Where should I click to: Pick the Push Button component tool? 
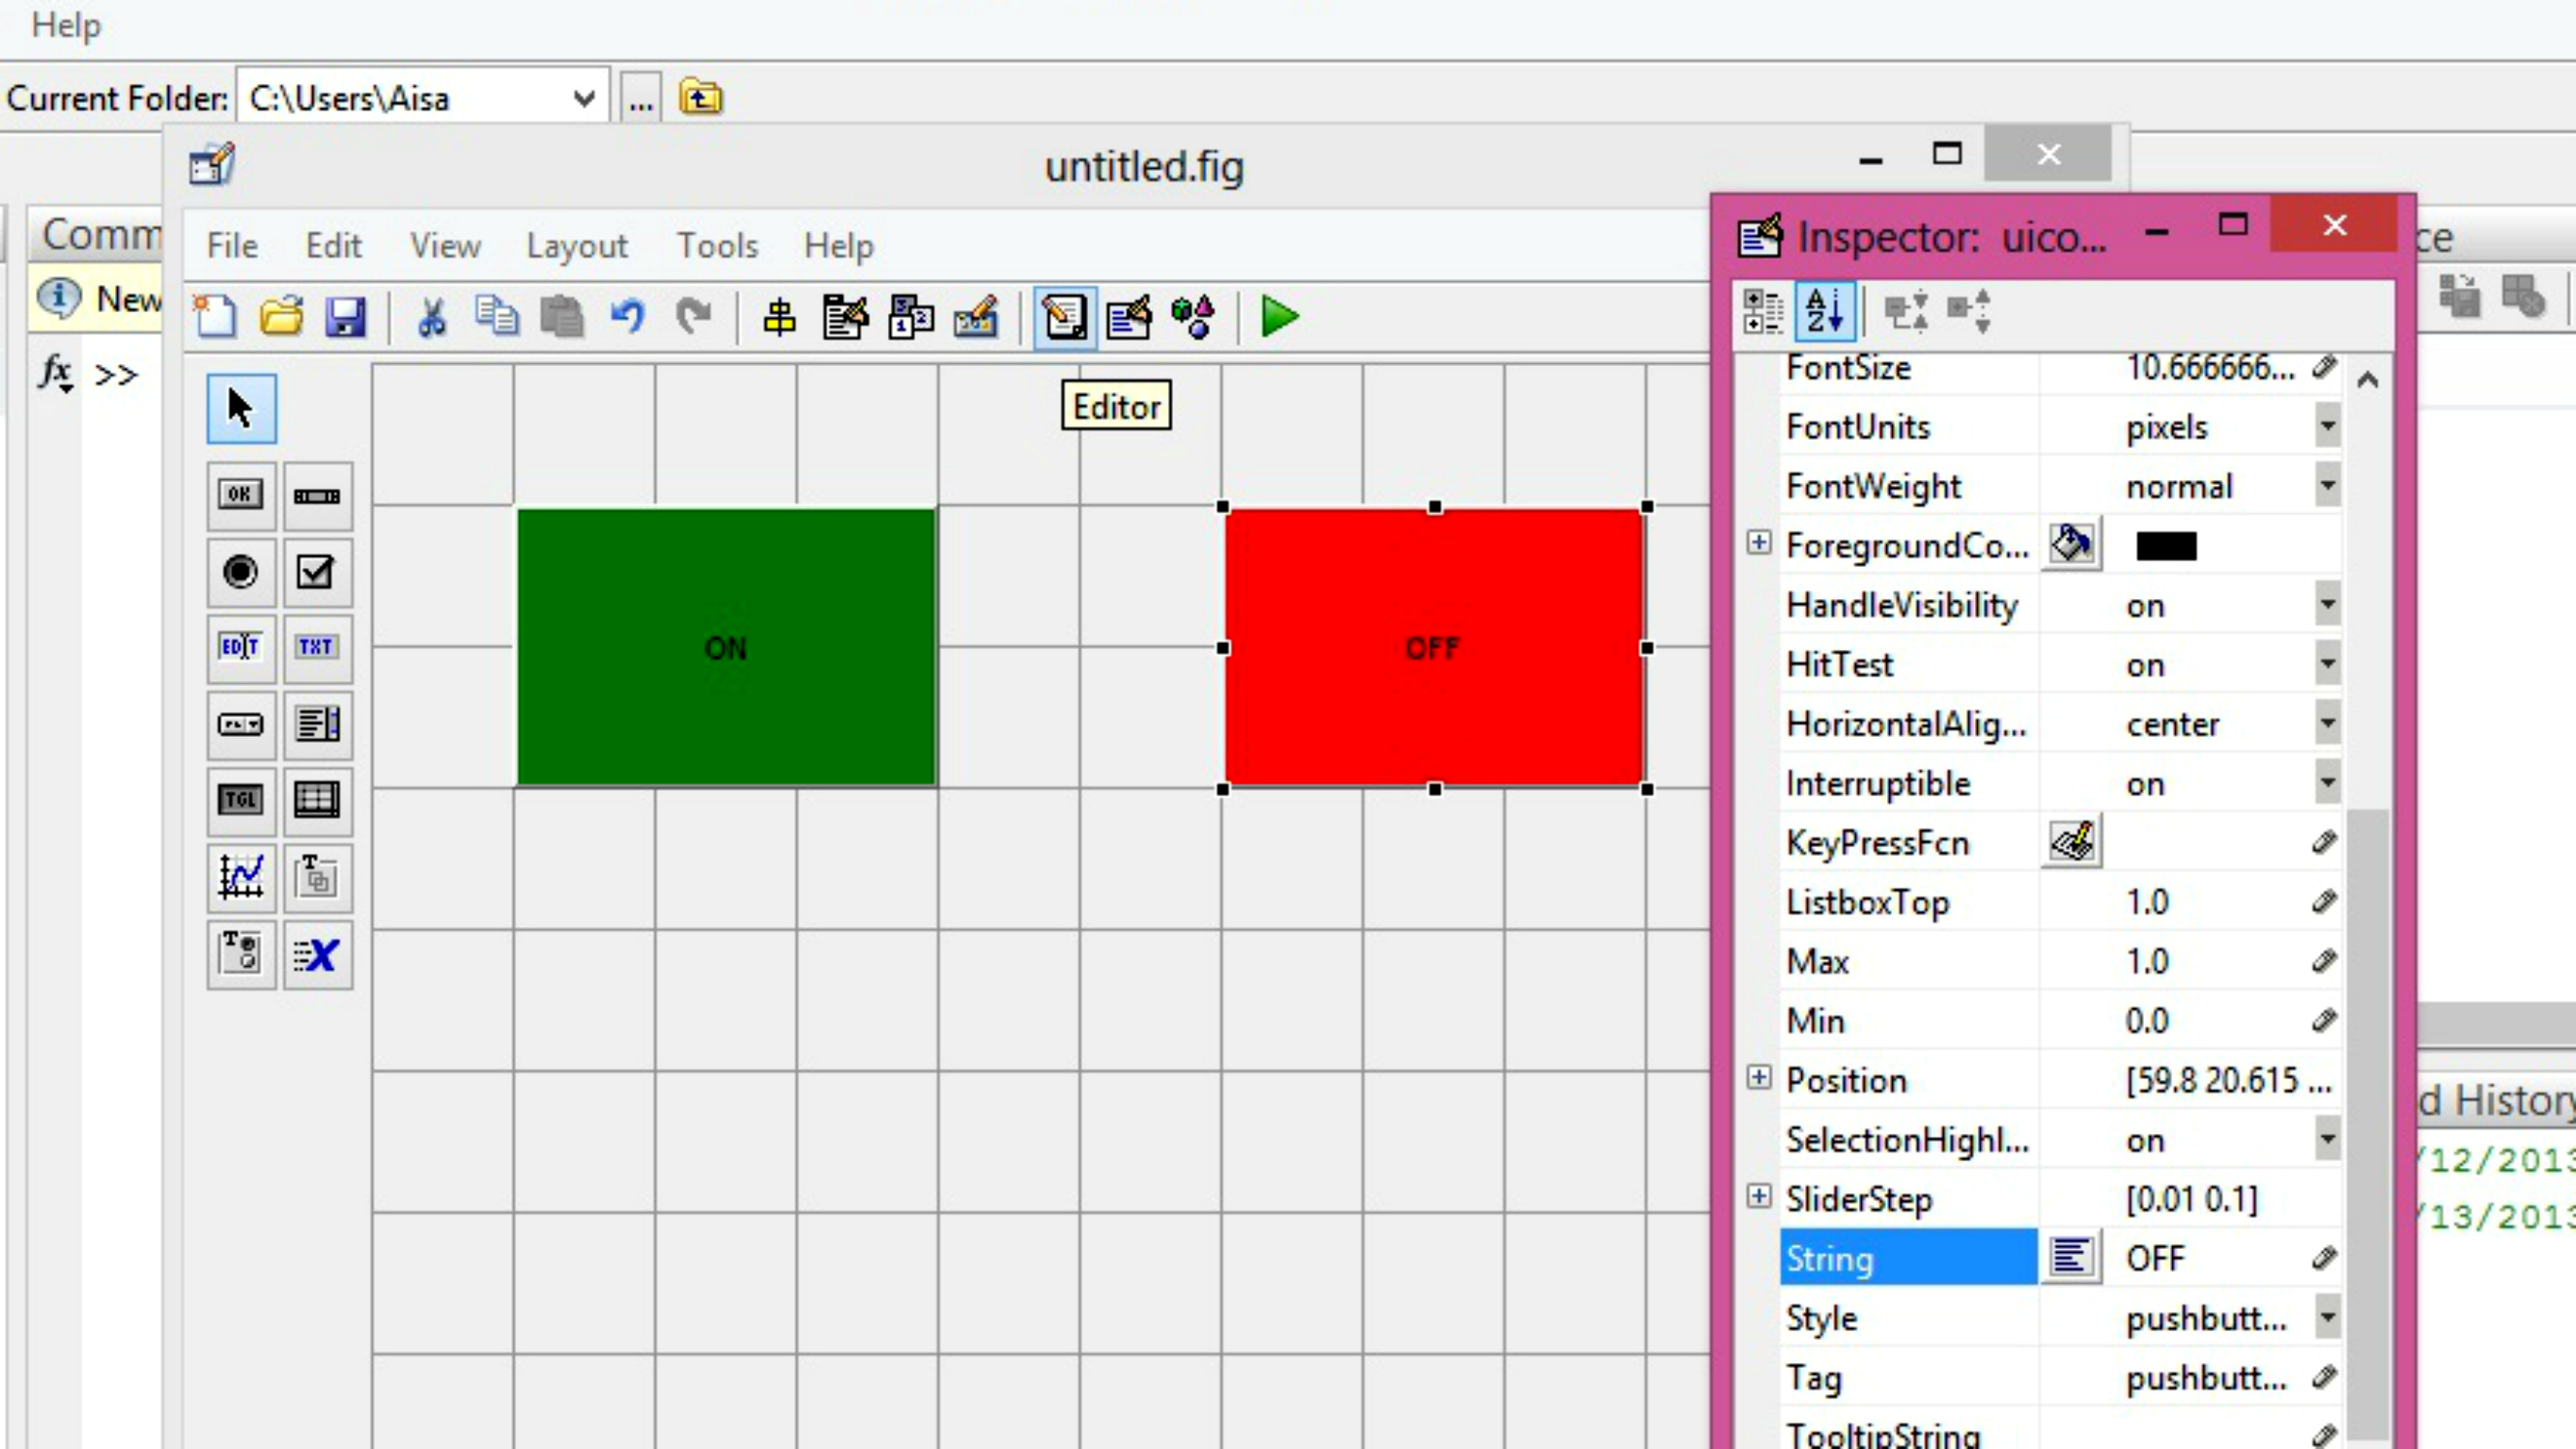coord(241,495)
